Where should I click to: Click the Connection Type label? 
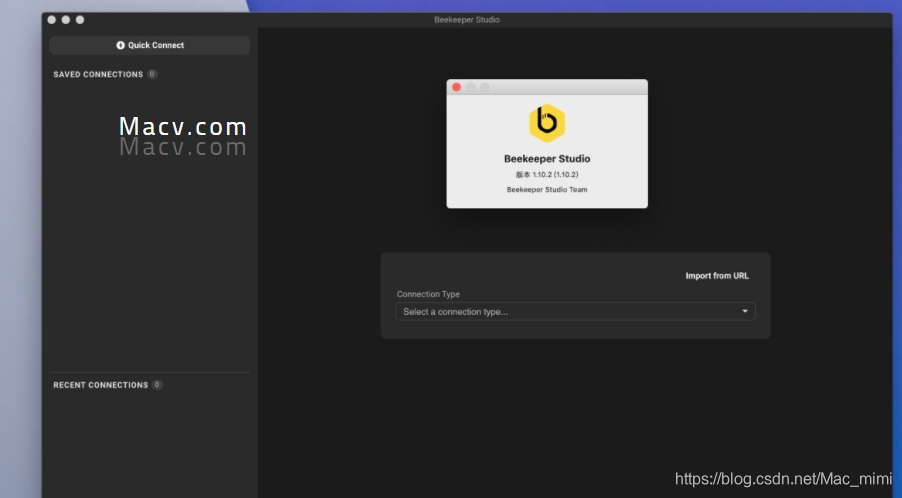[x=428, y=294]
